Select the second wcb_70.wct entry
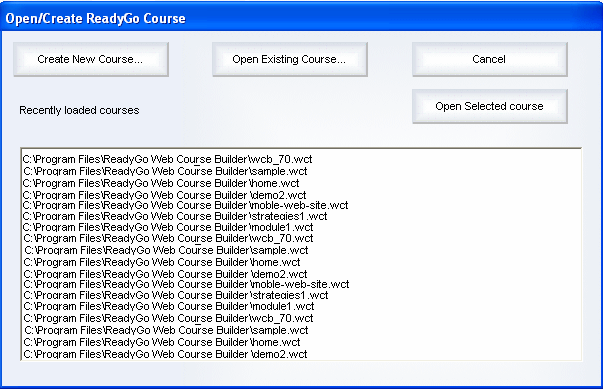Screen dimensions: 603x389 [168, 238]
